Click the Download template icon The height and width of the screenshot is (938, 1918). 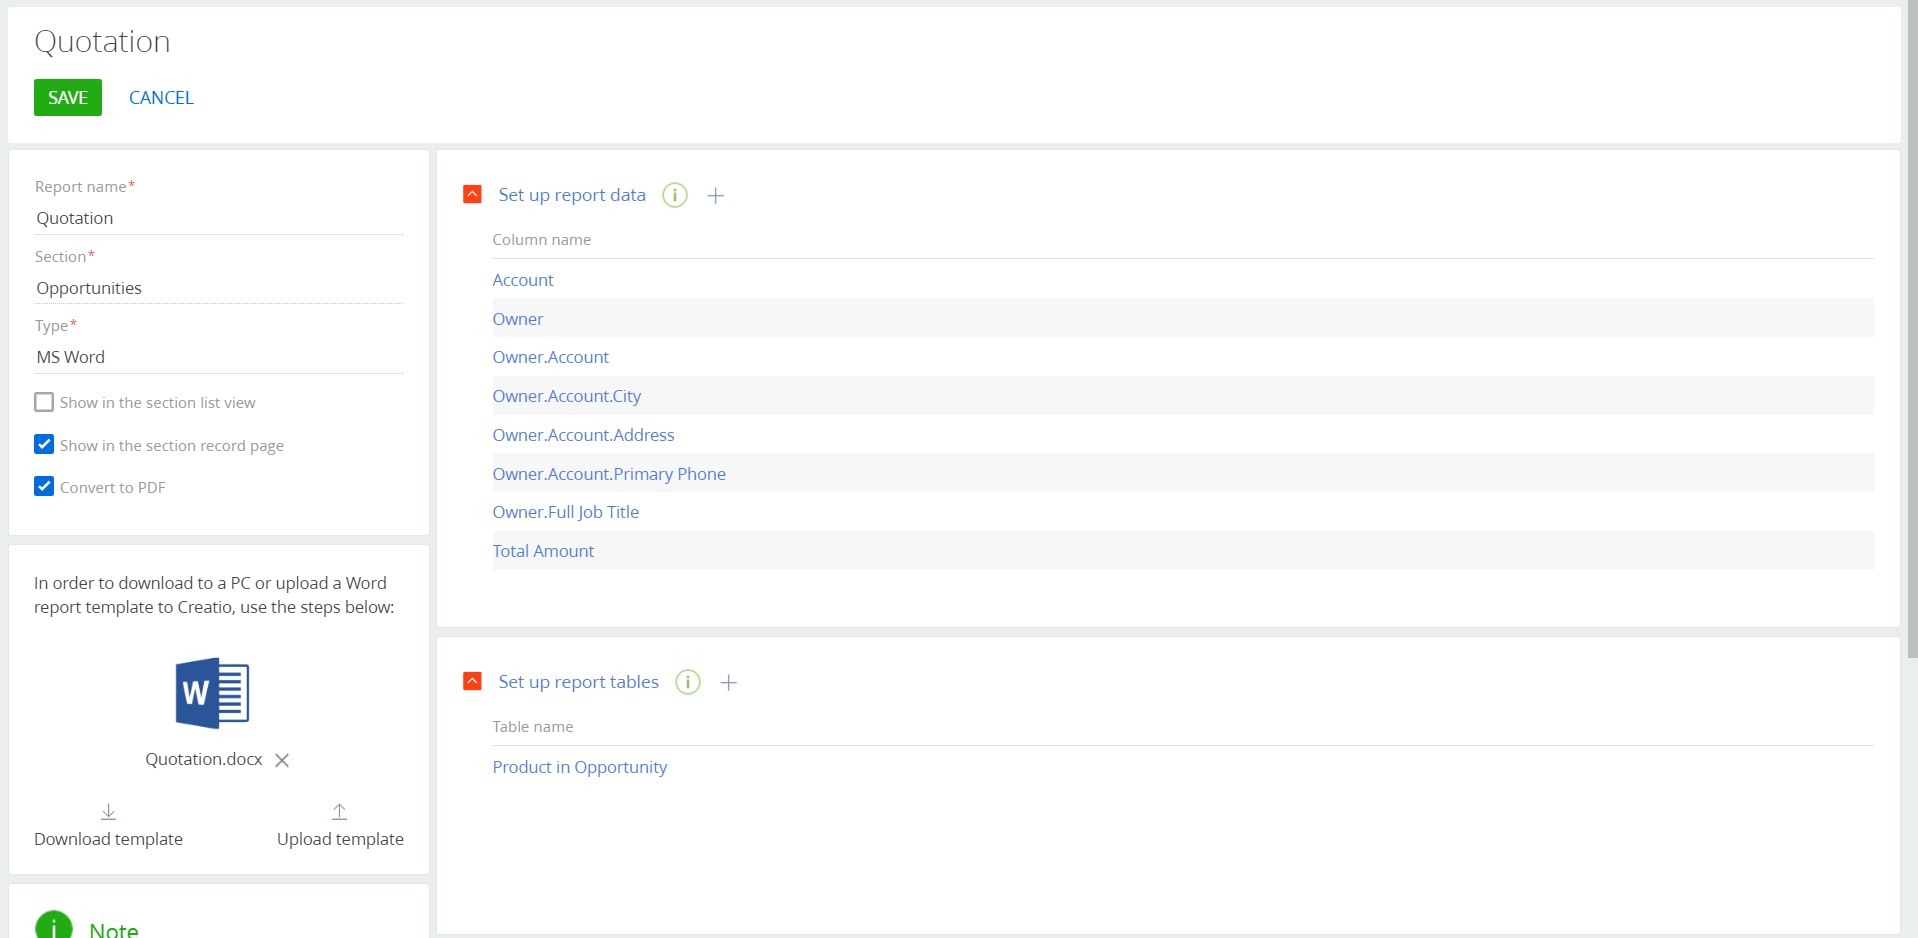107,812
